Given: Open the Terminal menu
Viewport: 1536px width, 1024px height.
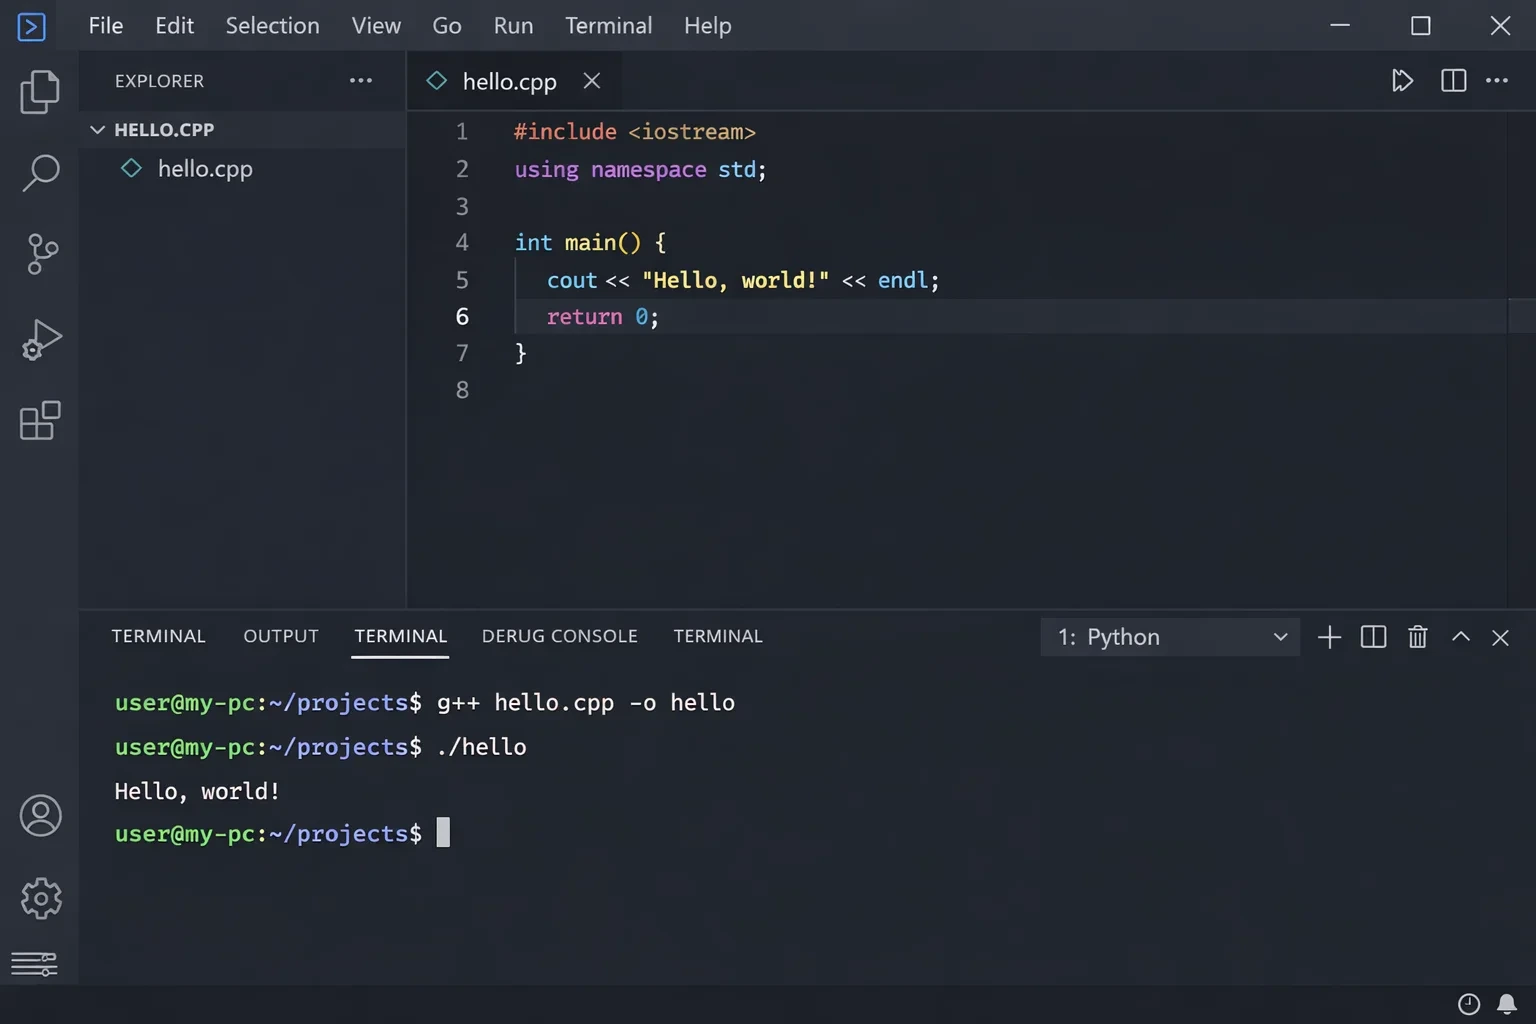Looking at the screenshot, I should 608,26.
